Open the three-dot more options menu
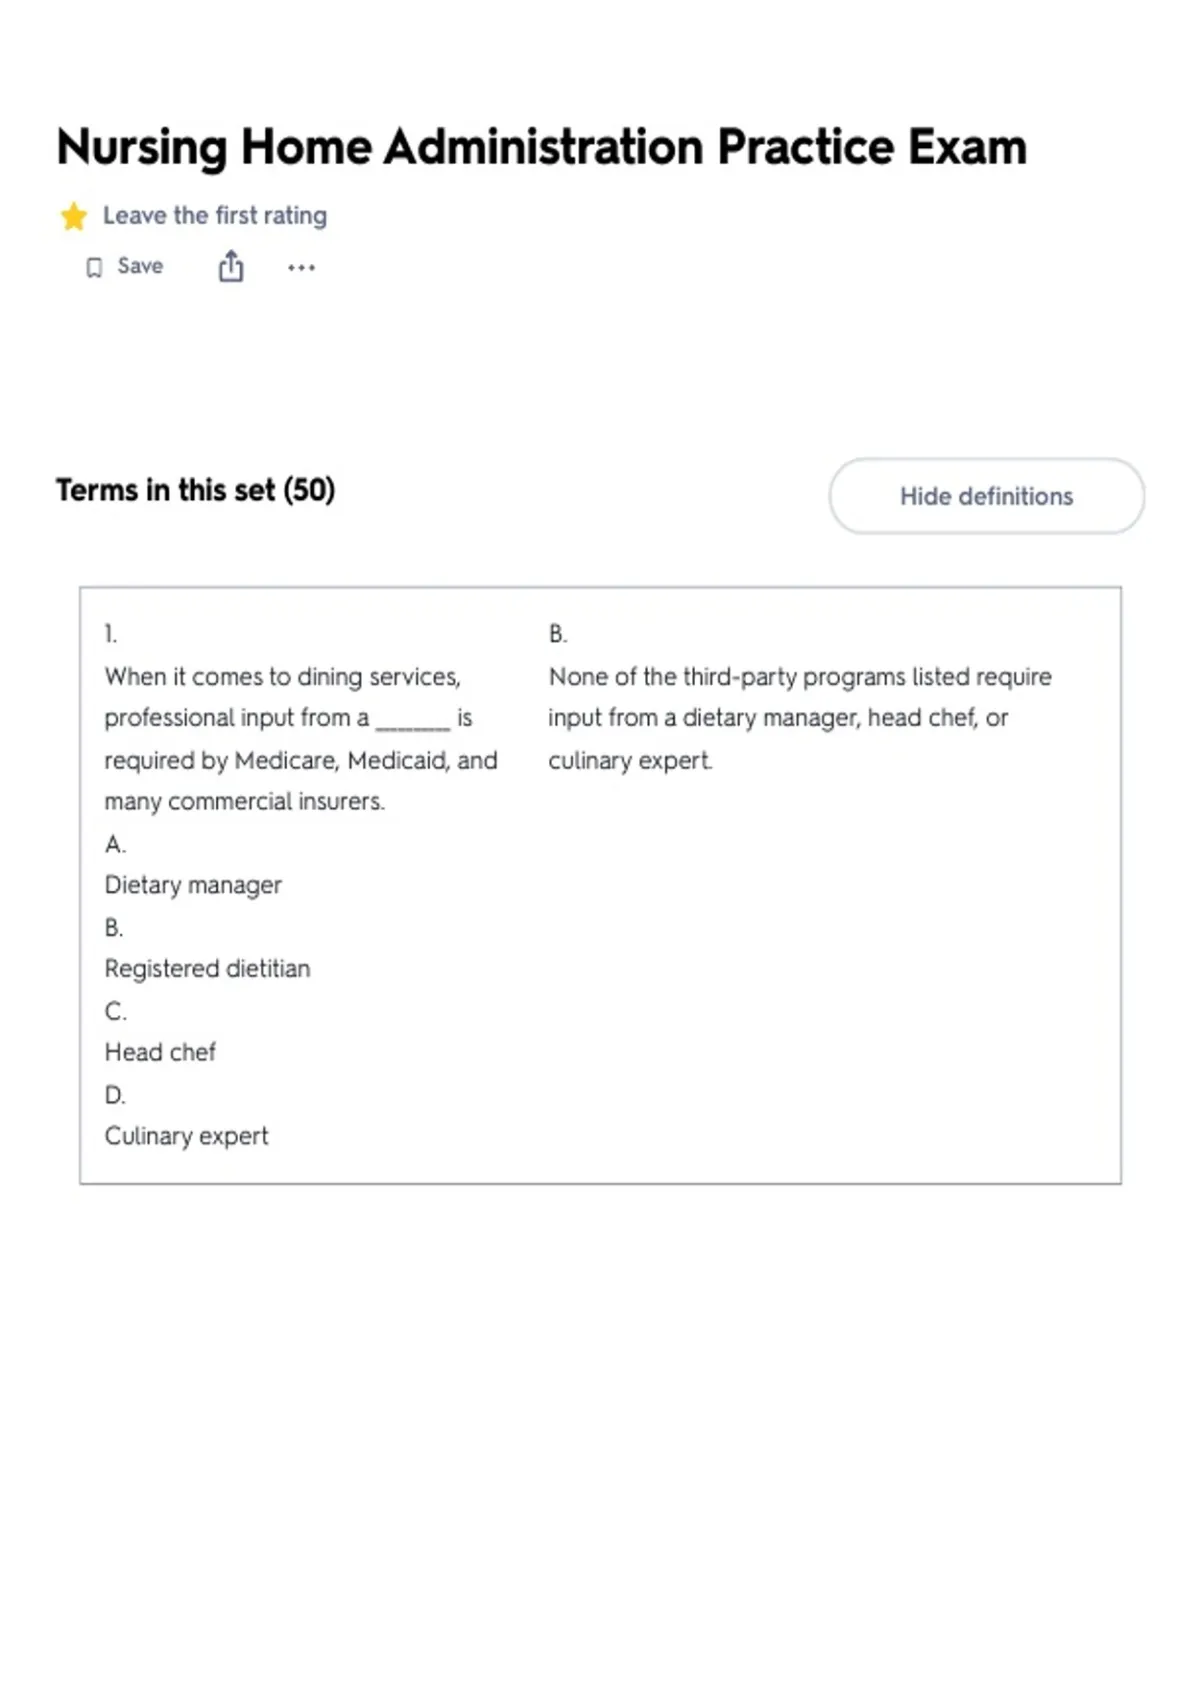This screenshot has height=1700, width=1200. [301, 268]
